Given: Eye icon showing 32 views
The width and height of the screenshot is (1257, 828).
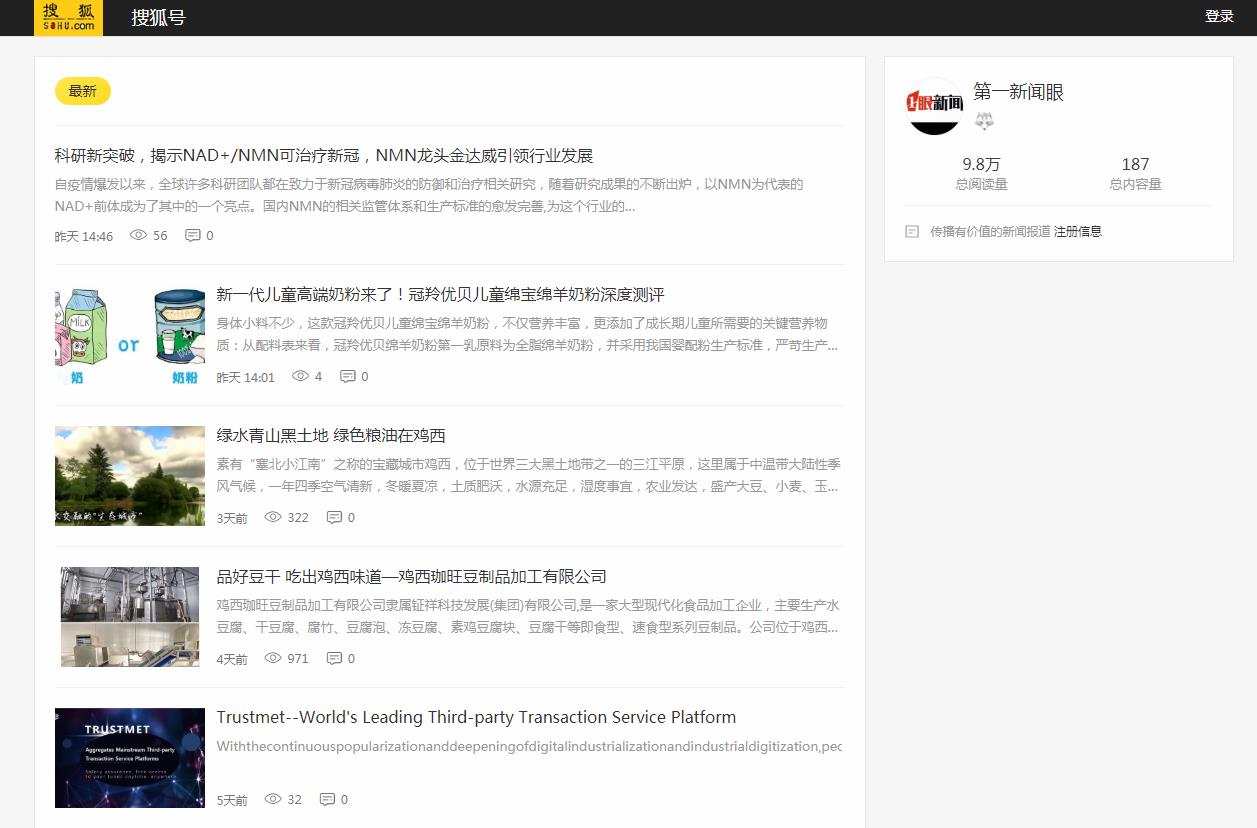Looking at the screenshot, I should coord(273,800).
